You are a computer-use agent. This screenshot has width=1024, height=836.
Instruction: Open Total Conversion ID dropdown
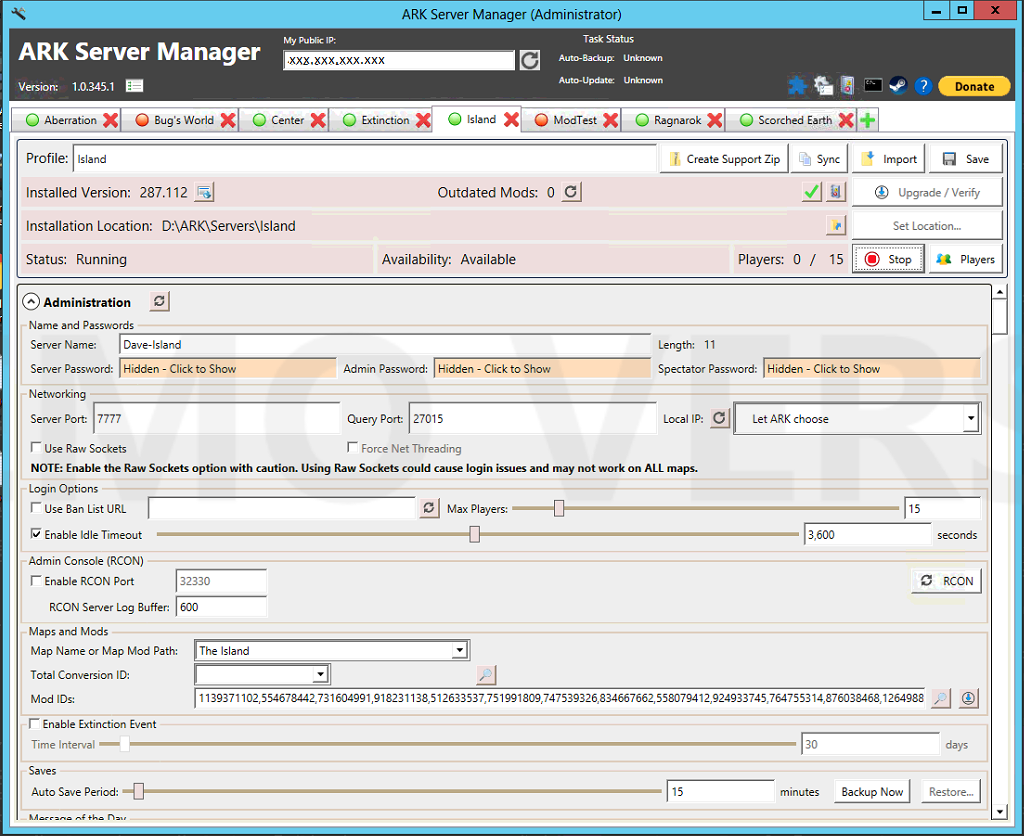(x=320, y=674)
